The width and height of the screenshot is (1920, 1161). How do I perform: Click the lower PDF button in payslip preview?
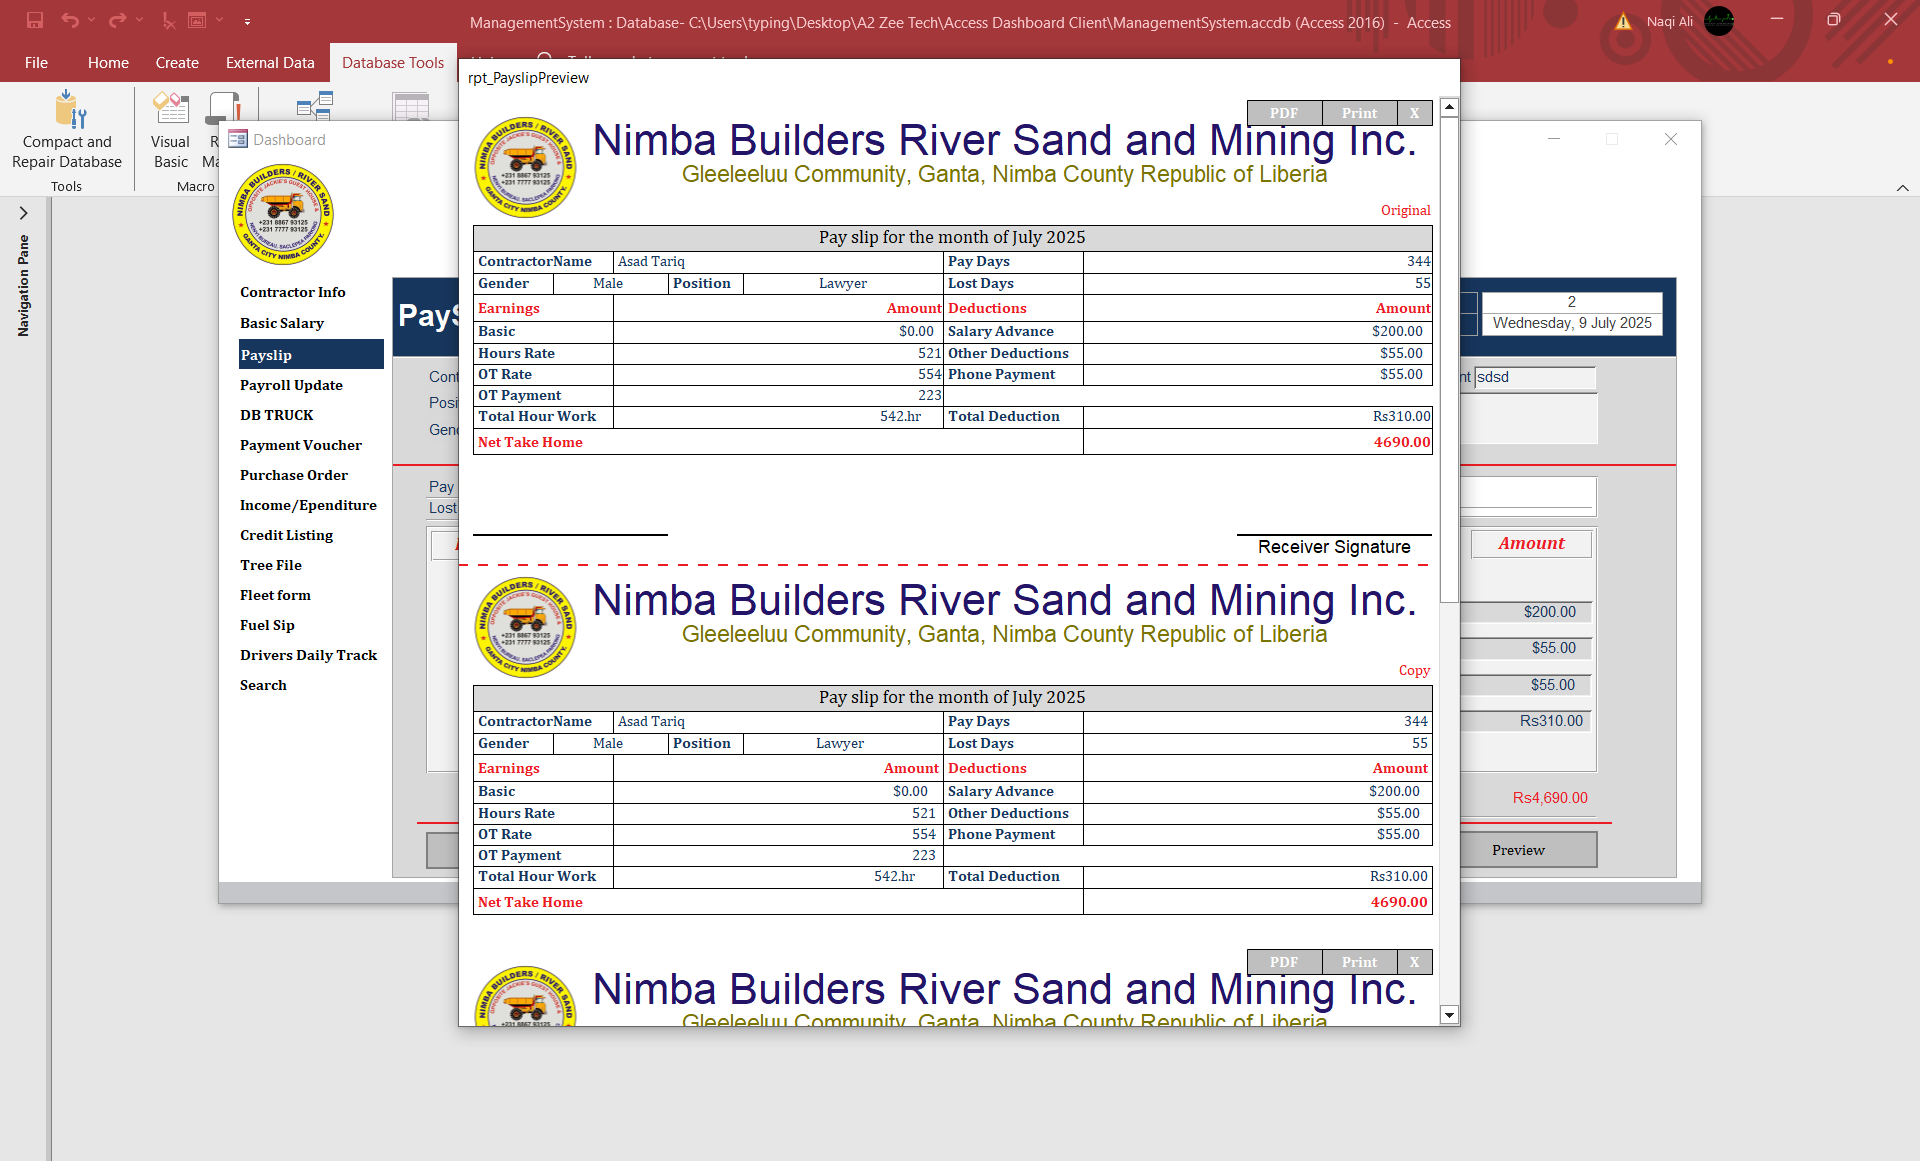pos(1284,962)
